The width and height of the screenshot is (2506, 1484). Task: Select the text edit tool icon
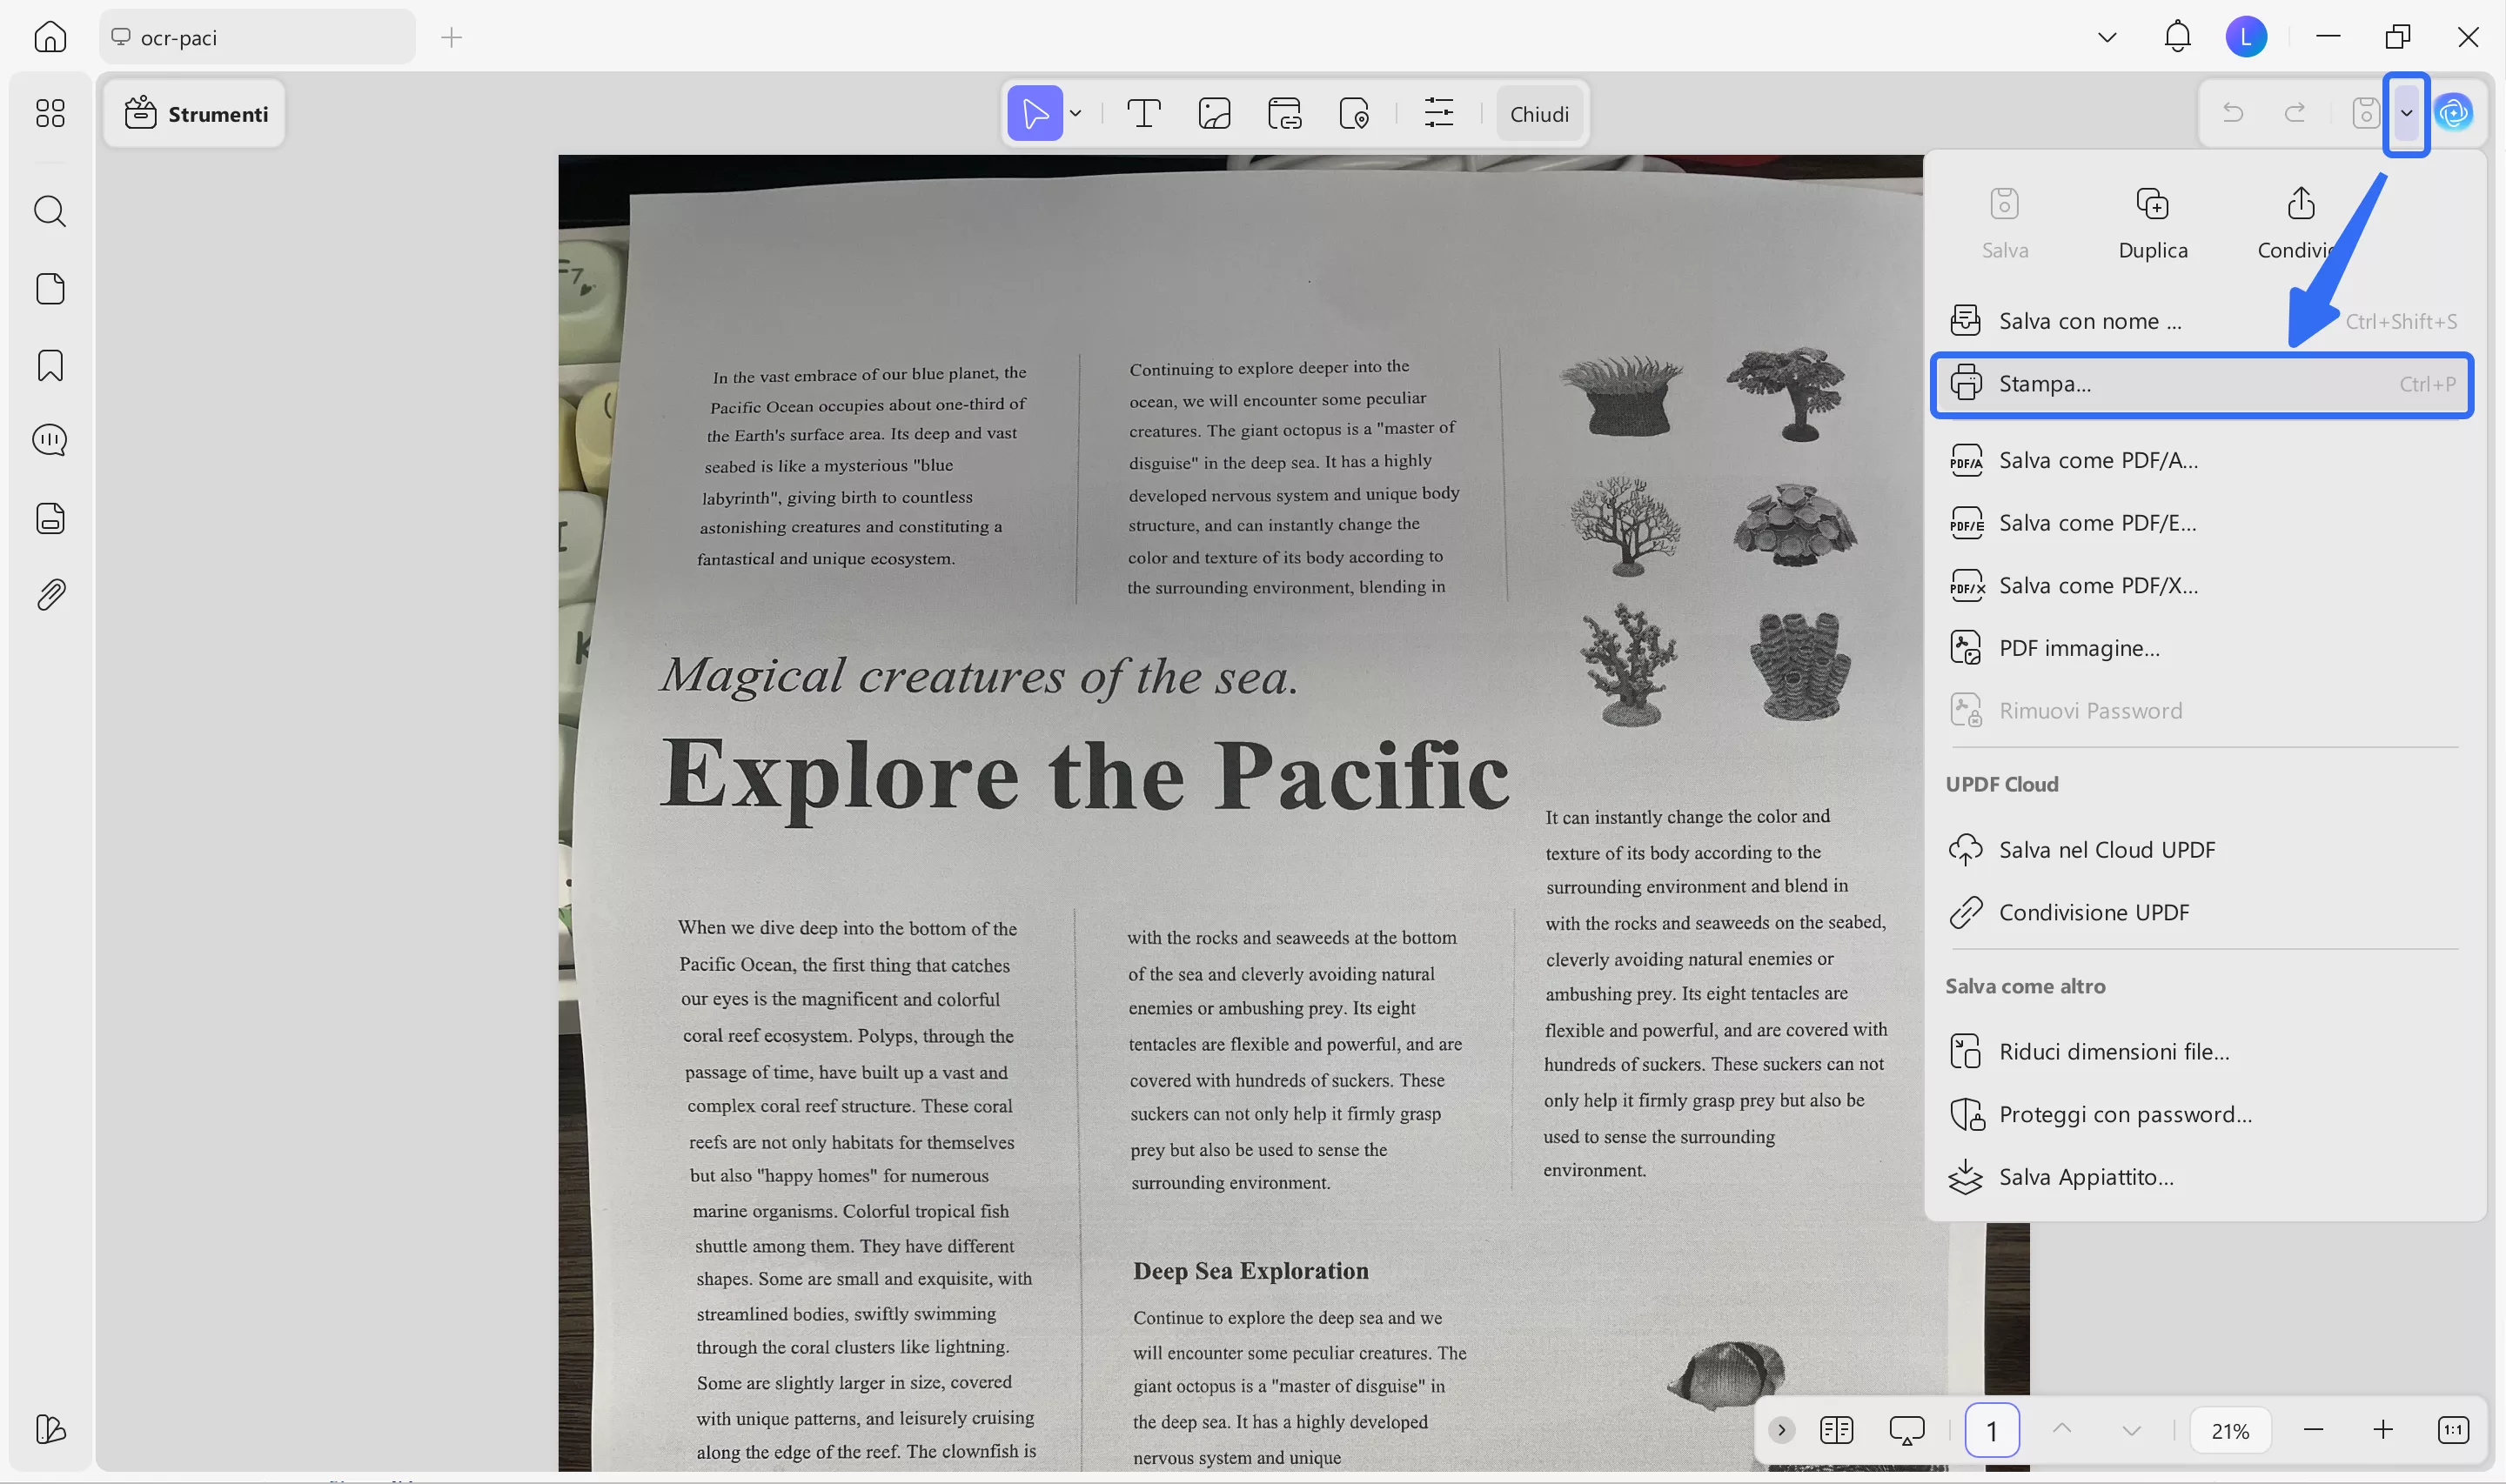click(1143, 114)
